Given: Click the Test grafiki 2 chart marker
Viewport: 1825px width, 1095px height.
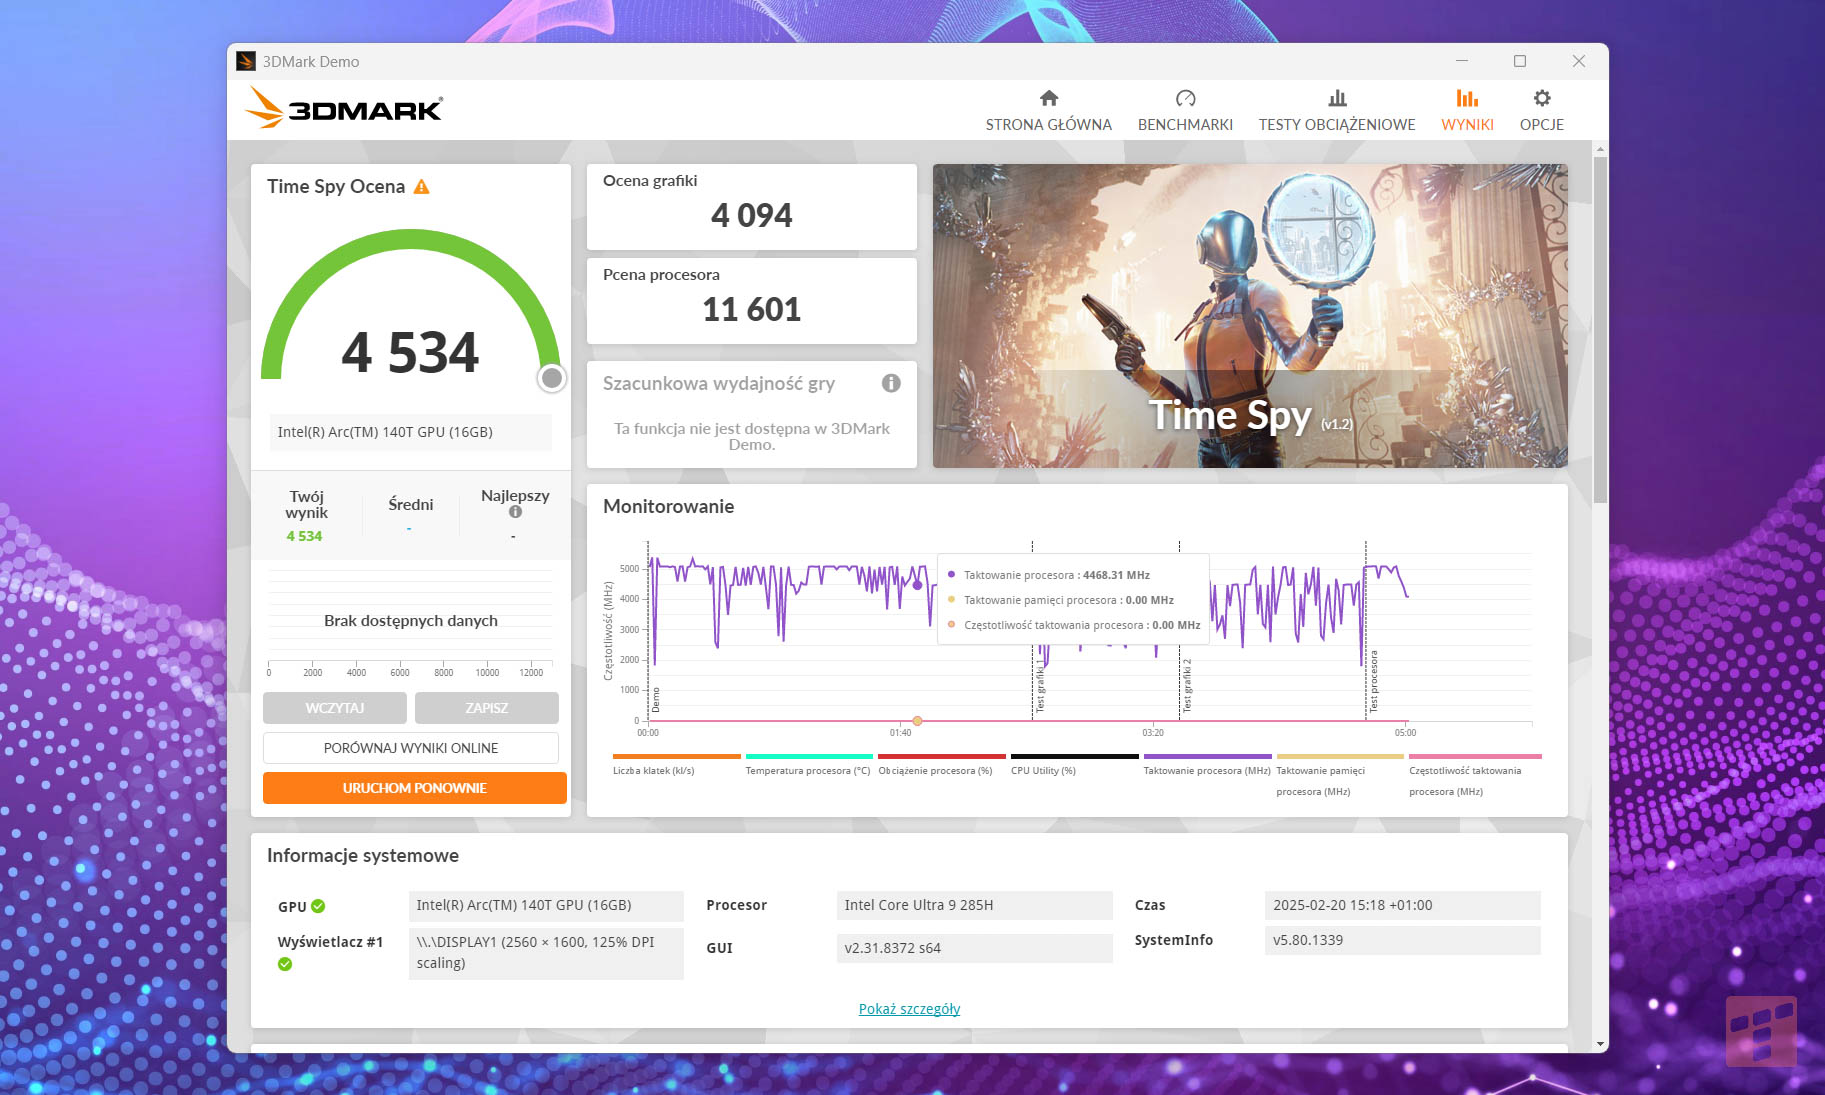Looking at the screenshot, I should (1187, 685).
